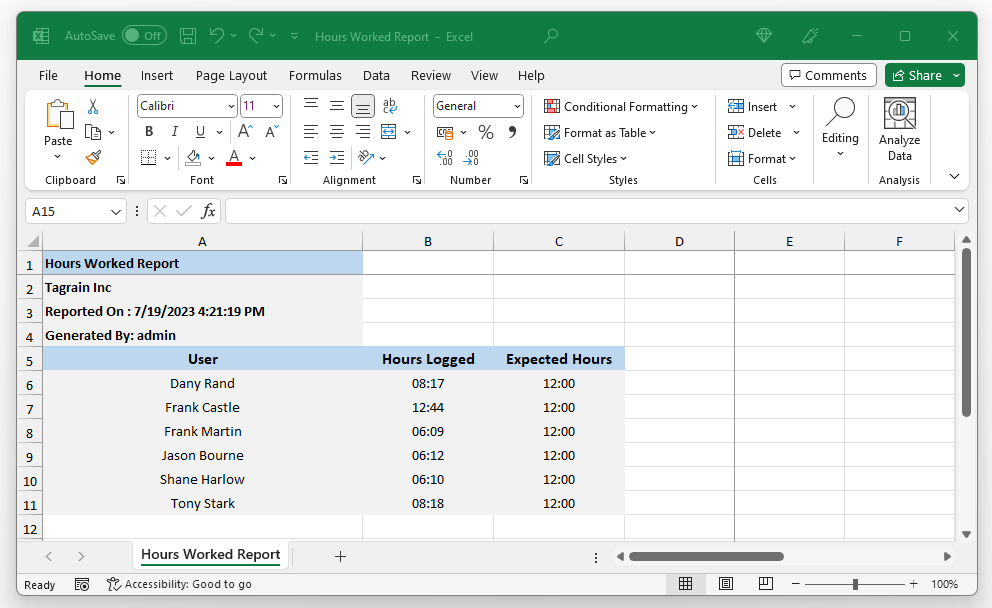Open the Formulas ribbon tab

315,75
